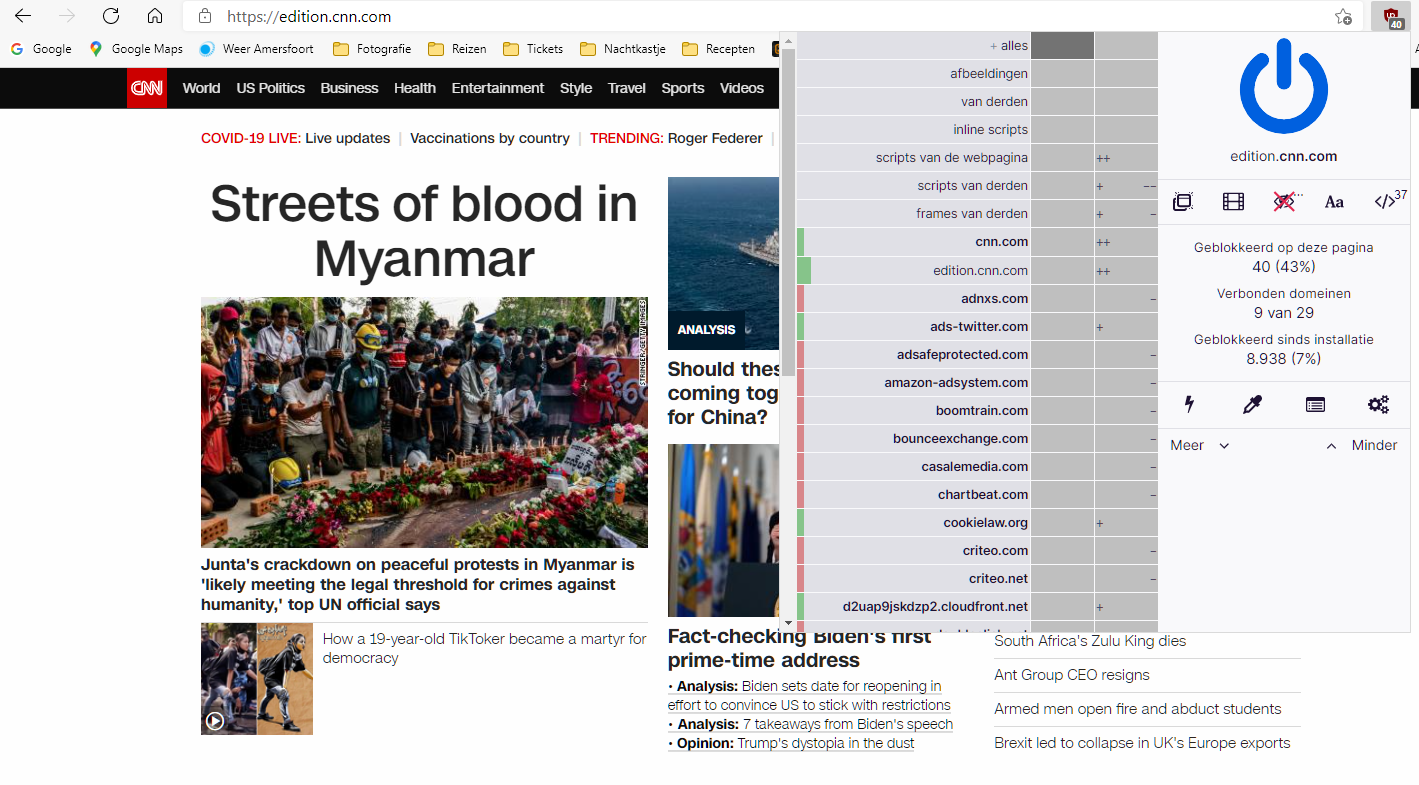Open the Google bookmark
This screenshot has height=785, width=1419.
click(x=41, y=48)
